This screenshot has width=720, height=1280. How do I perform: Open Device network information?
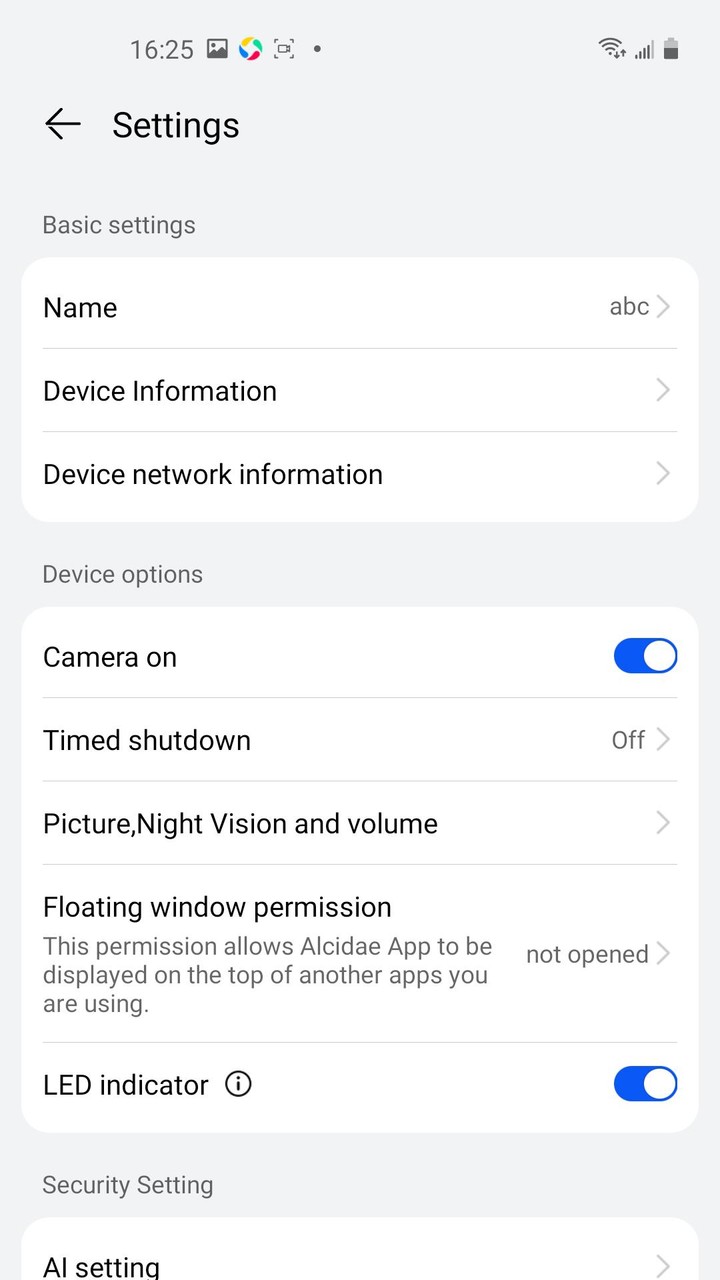pyautogui.click(x=360, y=474)
